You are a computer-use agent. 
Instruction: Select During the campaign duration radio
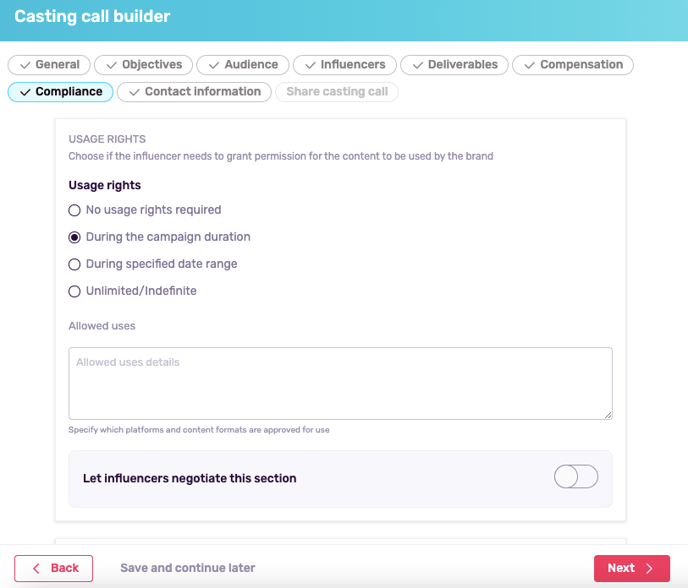74,237
